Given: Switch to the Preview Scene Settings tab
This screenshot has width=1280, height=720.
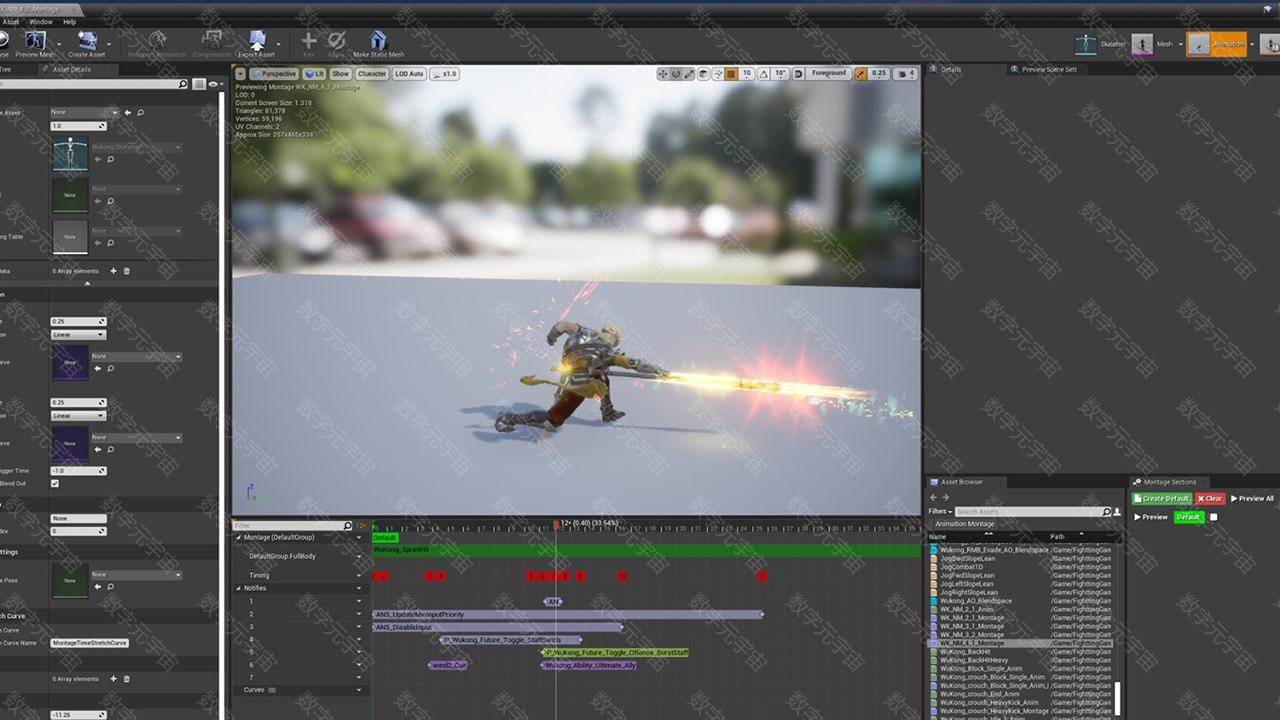Looking at the screenshot, I should 1048,69.
